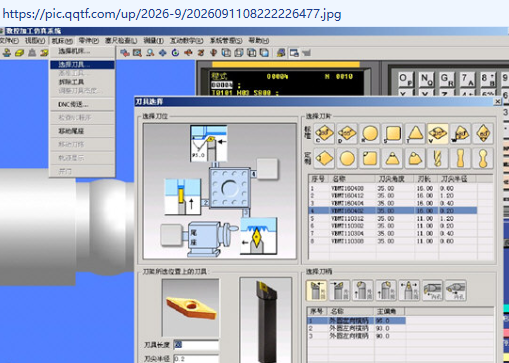Choose the first highlighted external turning holder icon
The height and width of the screenshot is (363, 509).
[x=316, y=290]
